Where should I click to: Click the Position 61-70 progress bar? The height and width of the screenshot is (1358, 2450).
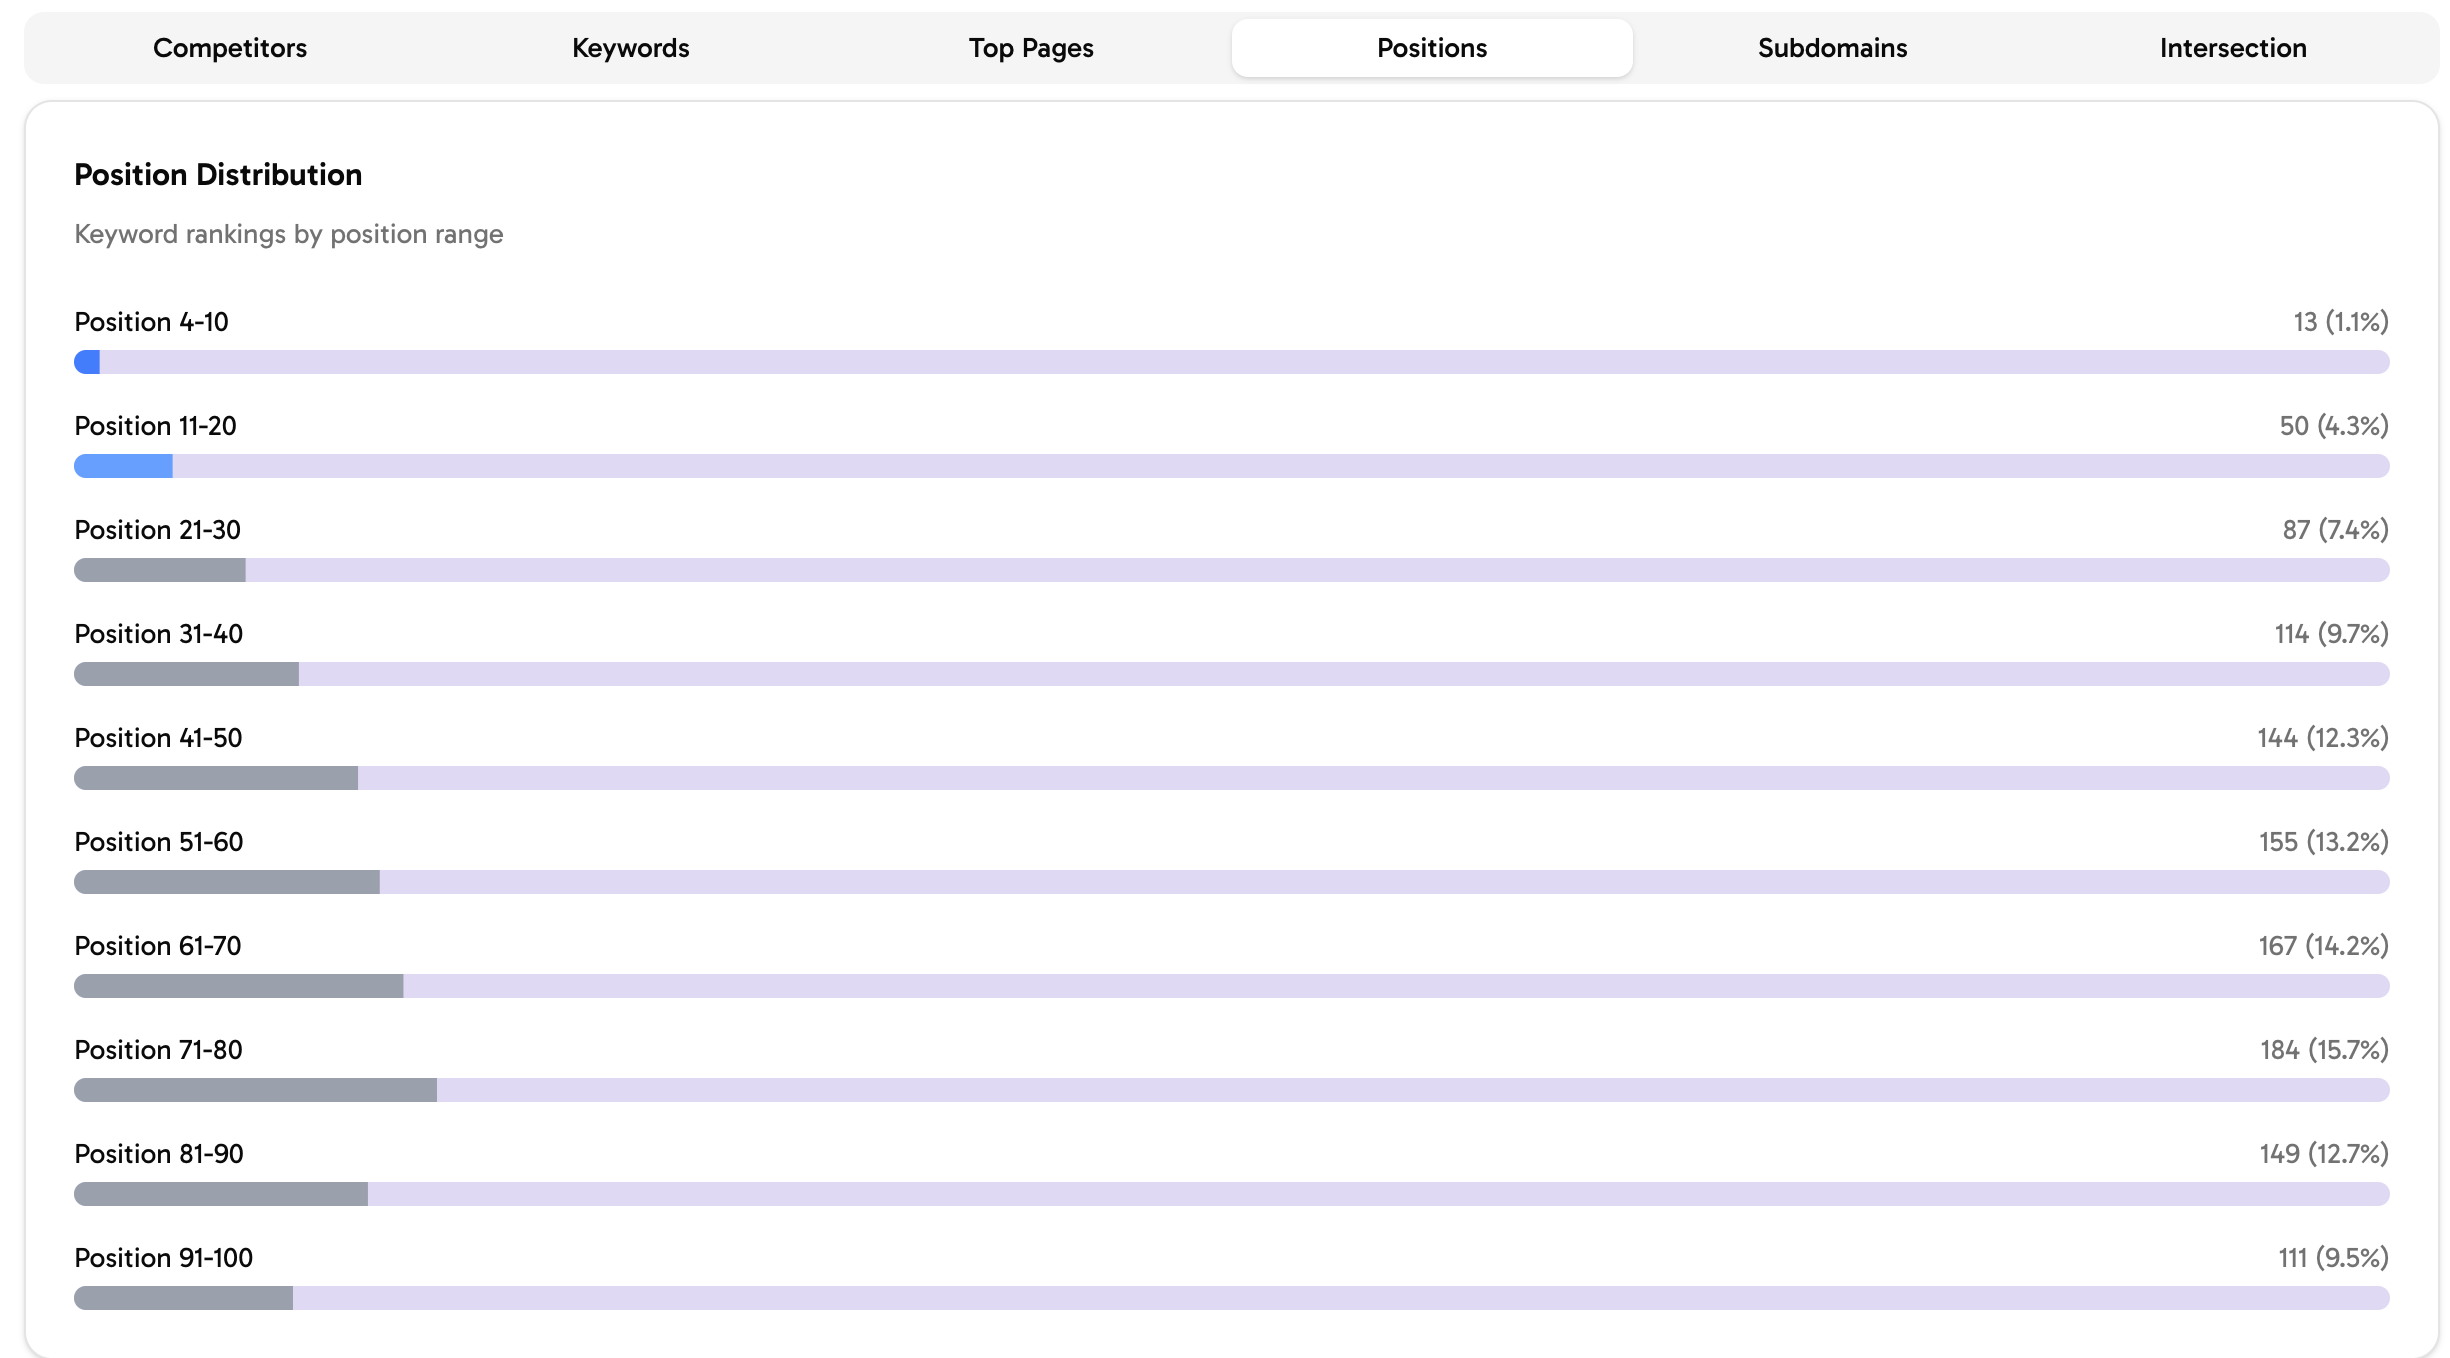[x=1231, y=986]
